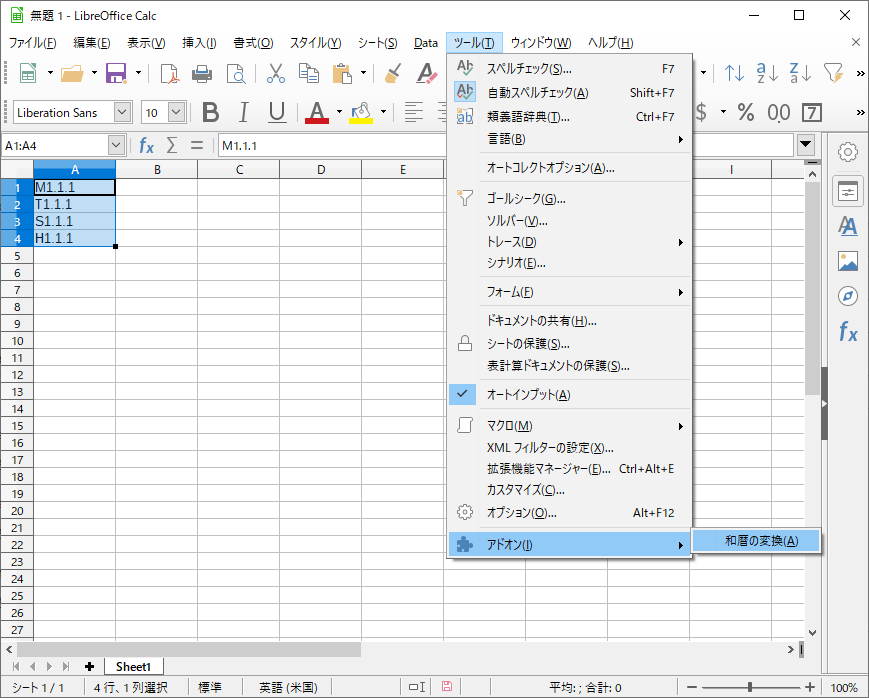Screen dimensions: 869x698
Task: Click the AutoFilter funnel icon
Action: point(834,73)
